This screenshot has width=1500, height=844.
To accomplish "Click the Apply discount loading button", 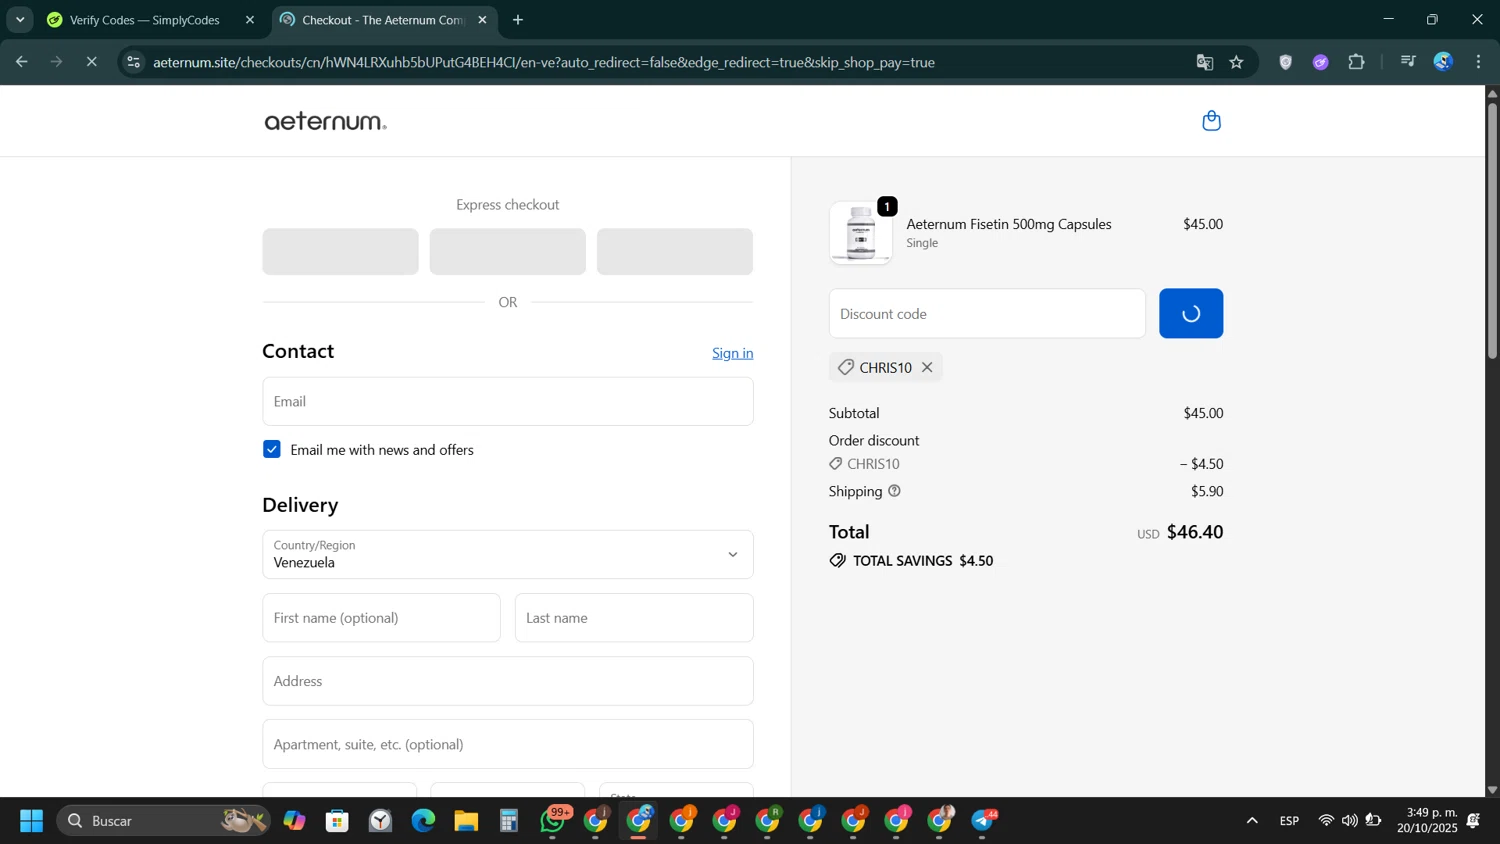I will pyautogui.click(x=1191, y=313).
